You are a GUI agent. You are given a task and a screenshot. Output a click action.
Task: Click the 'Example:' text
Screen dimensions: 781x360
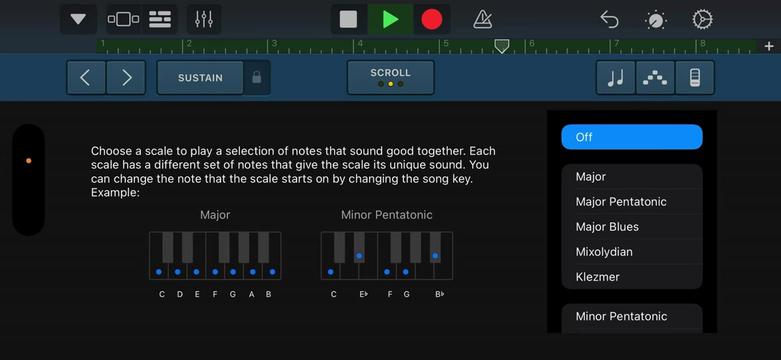(x=115, y=193)
